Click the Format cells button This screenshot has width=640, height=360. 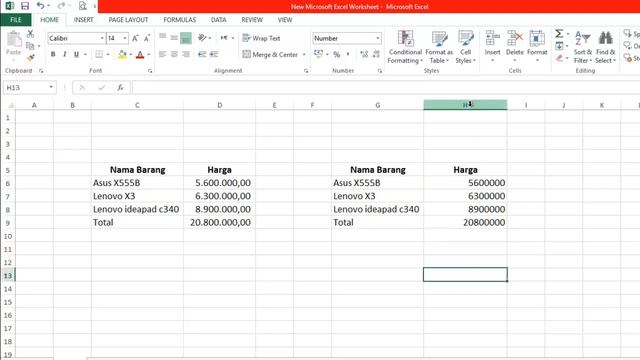coord(537,47)
